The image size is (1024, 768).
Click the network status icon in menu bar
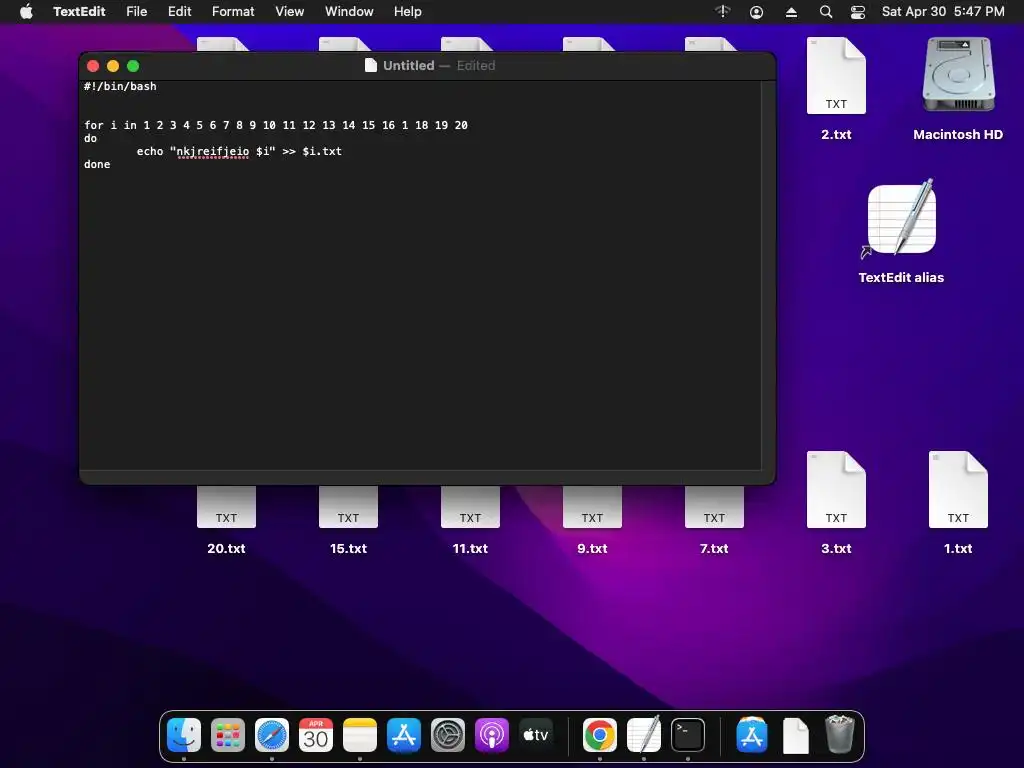coord(722,12)
